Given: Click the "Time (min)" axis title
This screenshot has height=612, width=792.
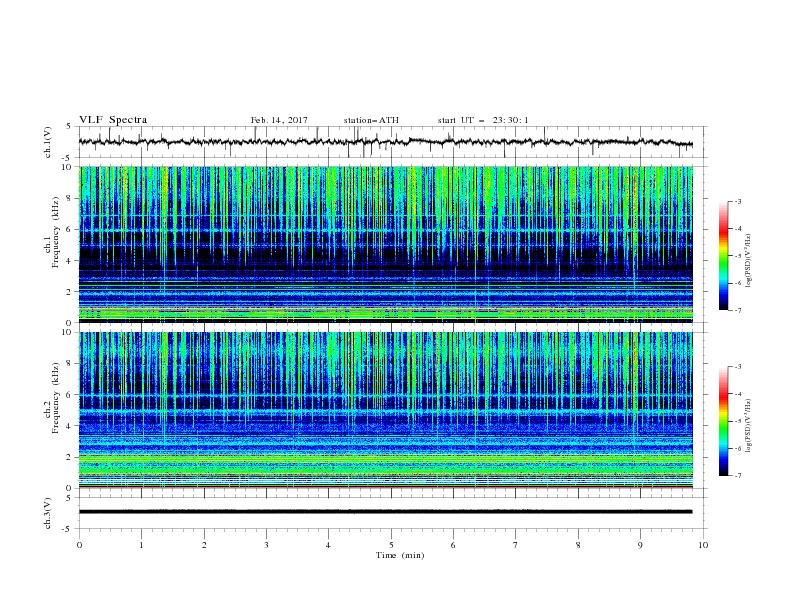Looking at the screenshot, I should [400, 555].
